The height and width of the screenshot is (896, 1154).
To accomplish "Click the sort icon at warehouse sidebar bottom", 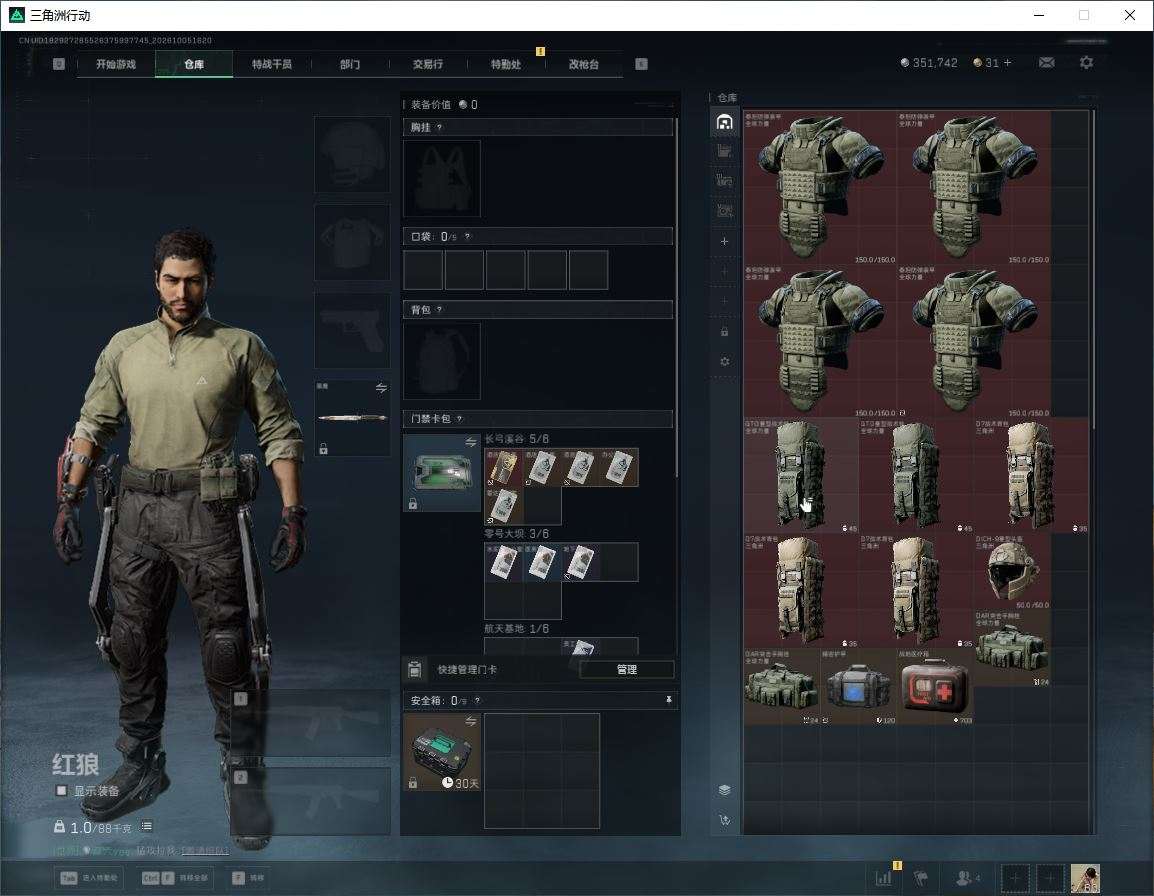I will tap(724, 820).
